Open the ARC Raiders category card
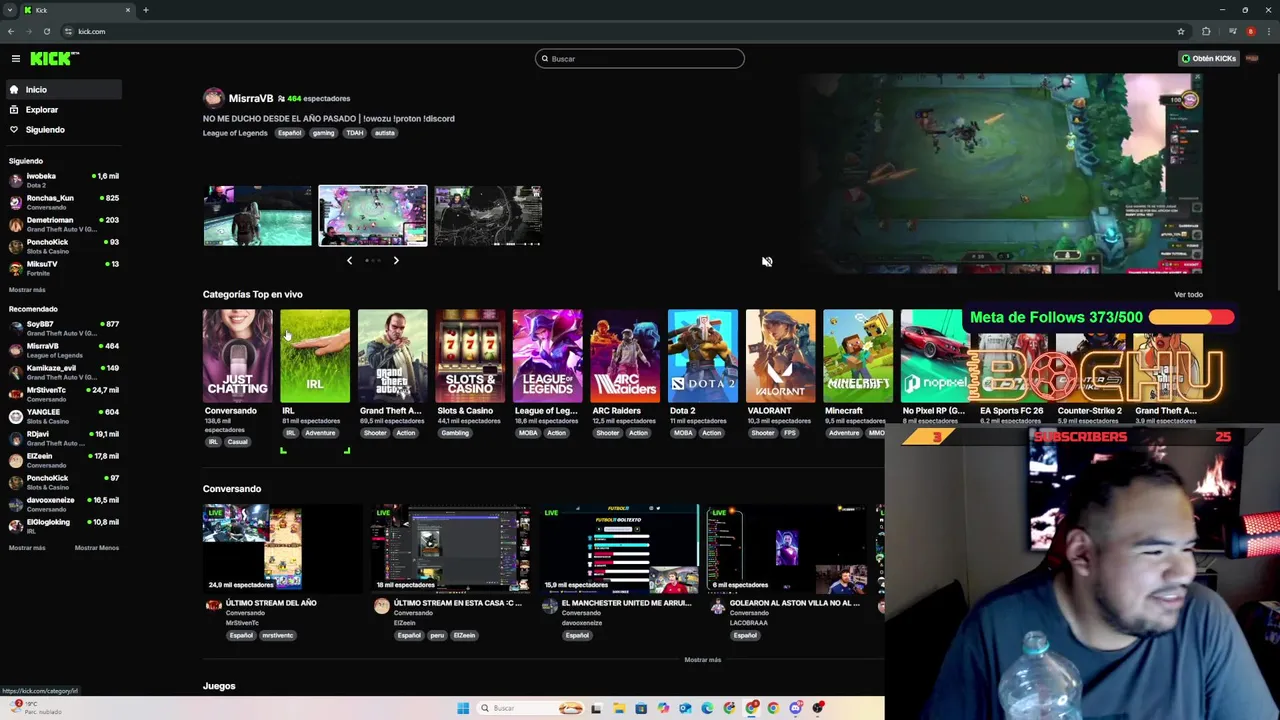 (x=625, y=356)
